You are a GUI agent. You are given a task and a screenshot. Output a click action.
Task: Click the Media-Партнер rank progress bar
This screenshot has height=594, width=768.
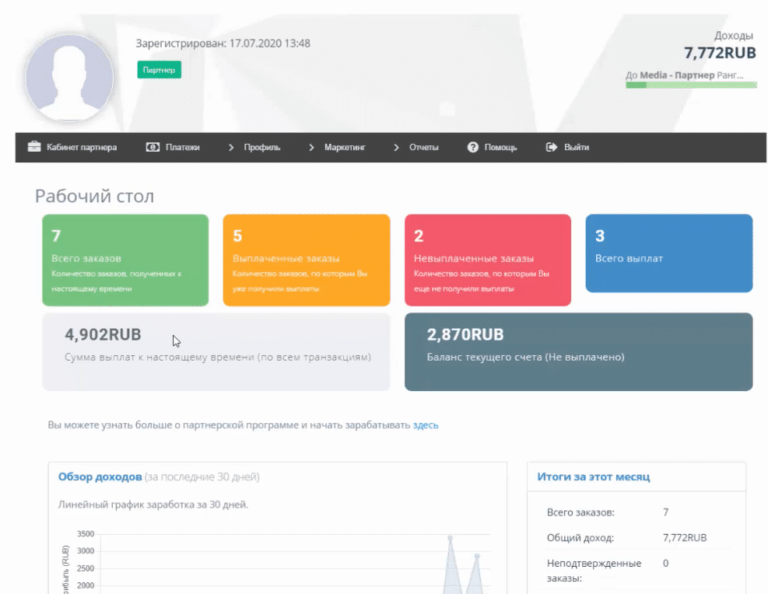tap(690, 85)
